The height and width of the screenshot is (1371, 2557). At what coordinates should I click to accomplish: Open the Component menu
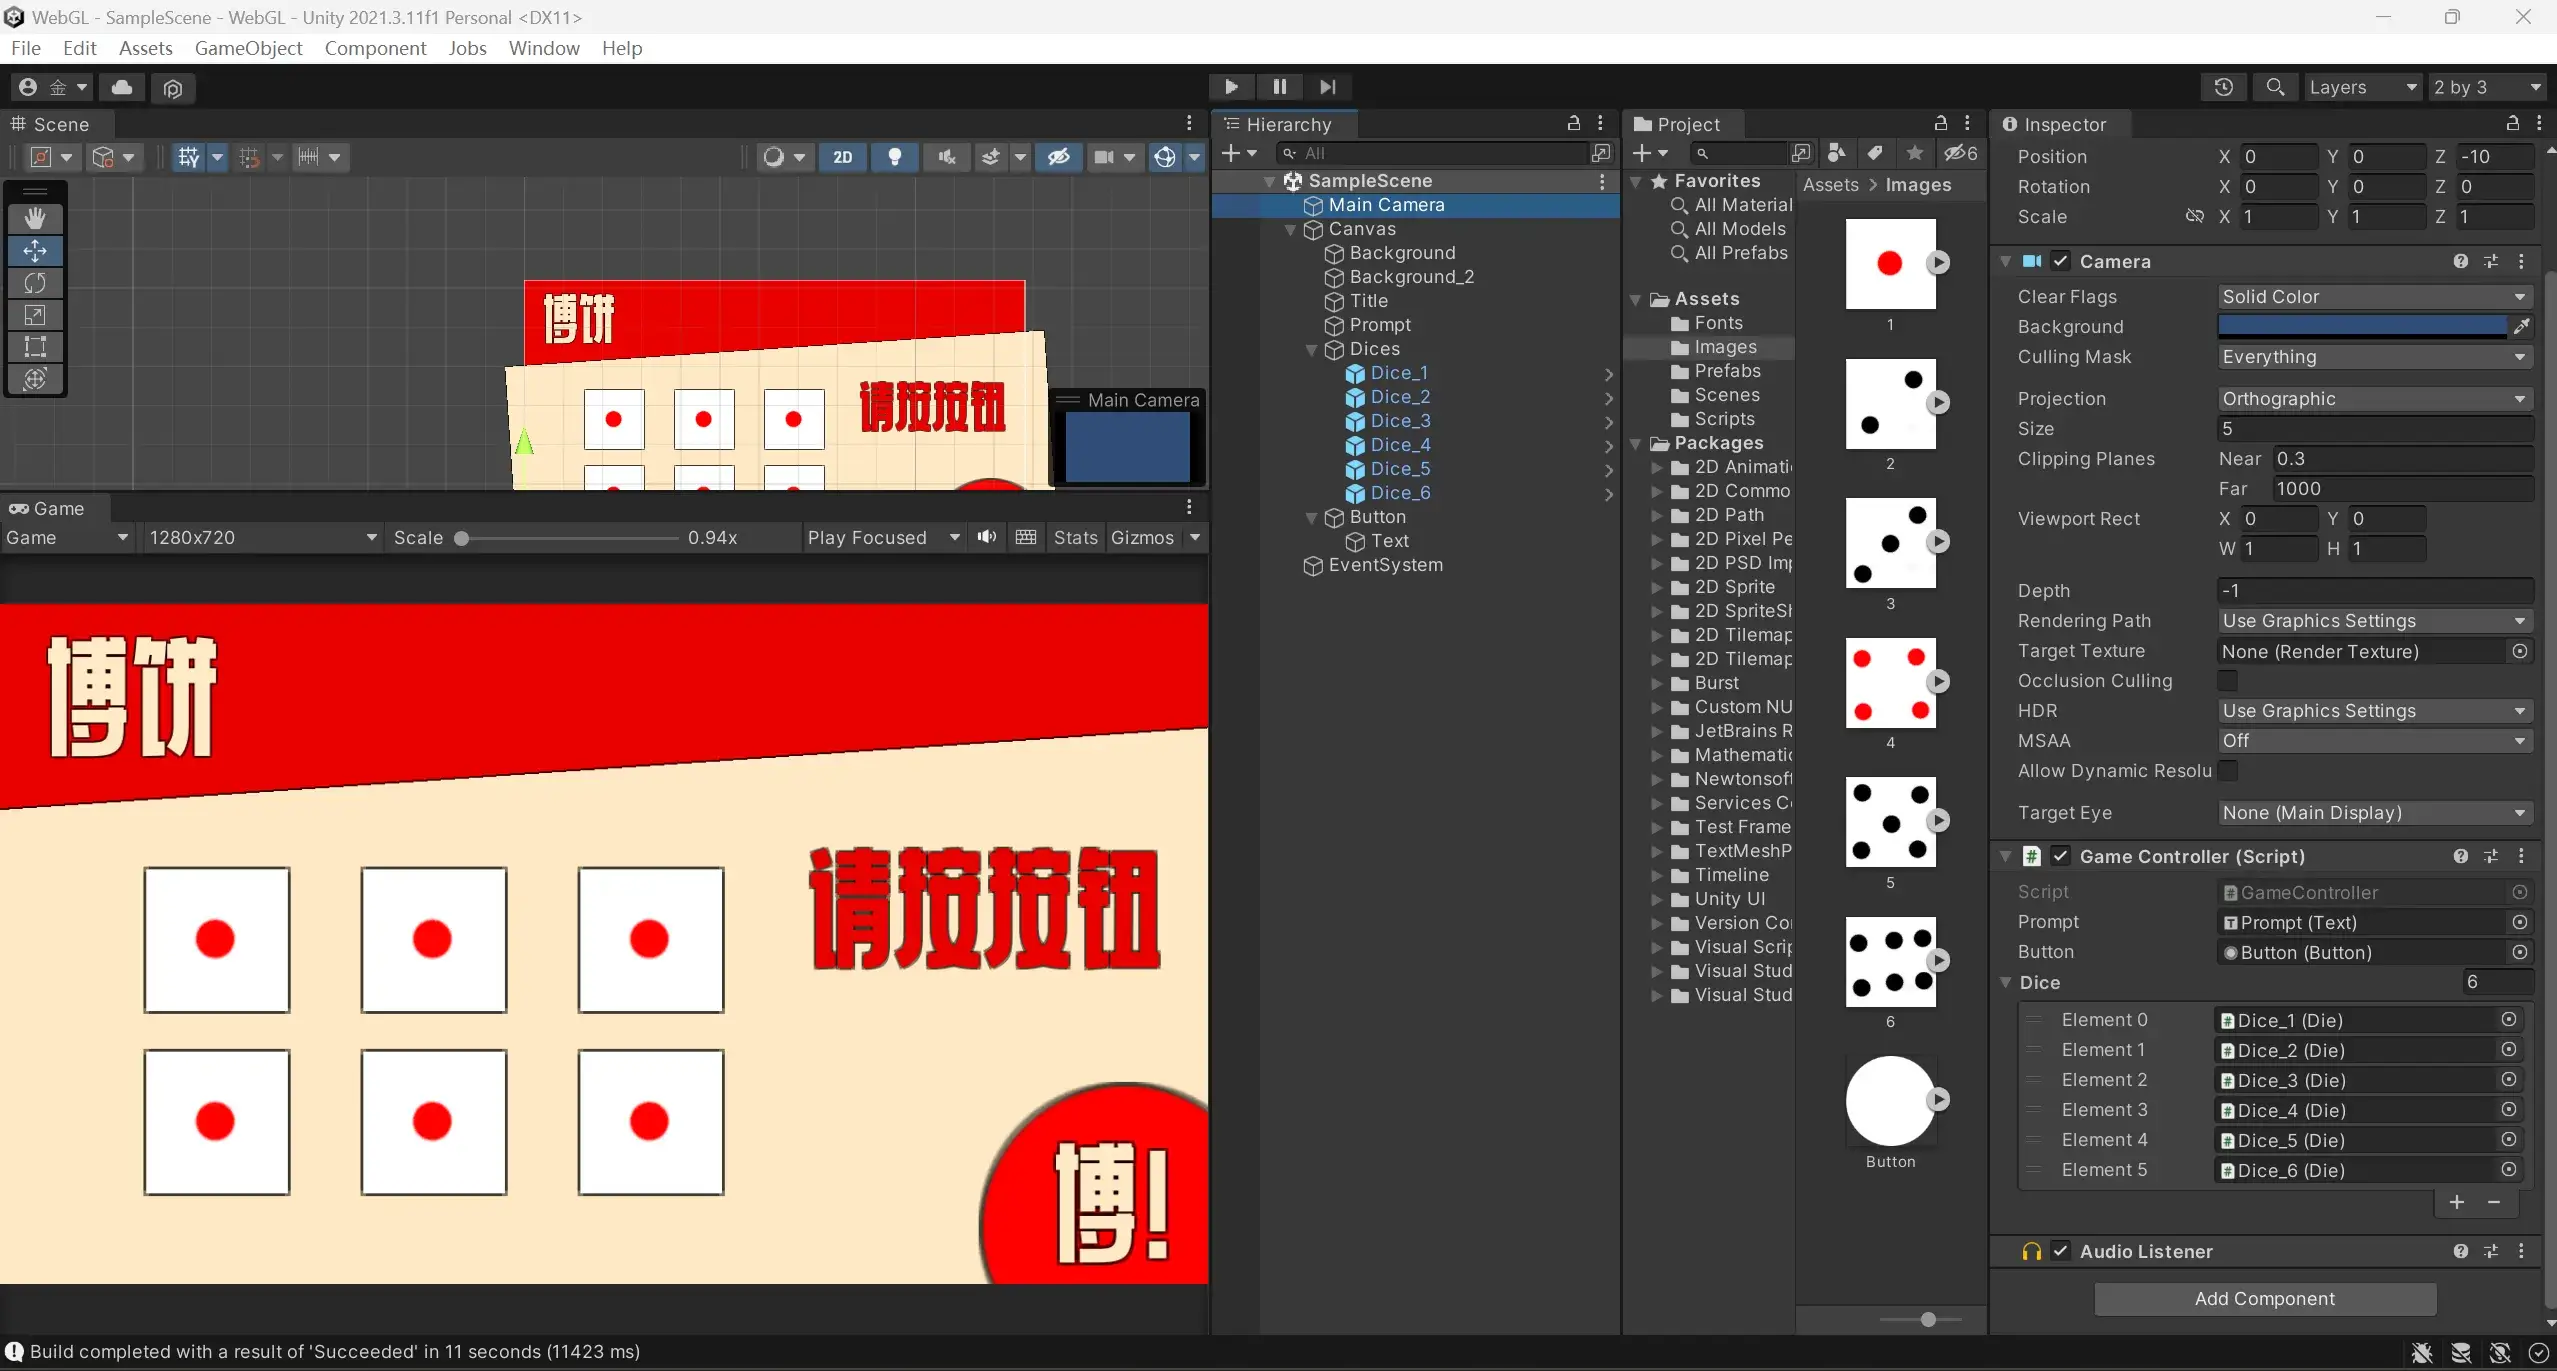point(375,48)
